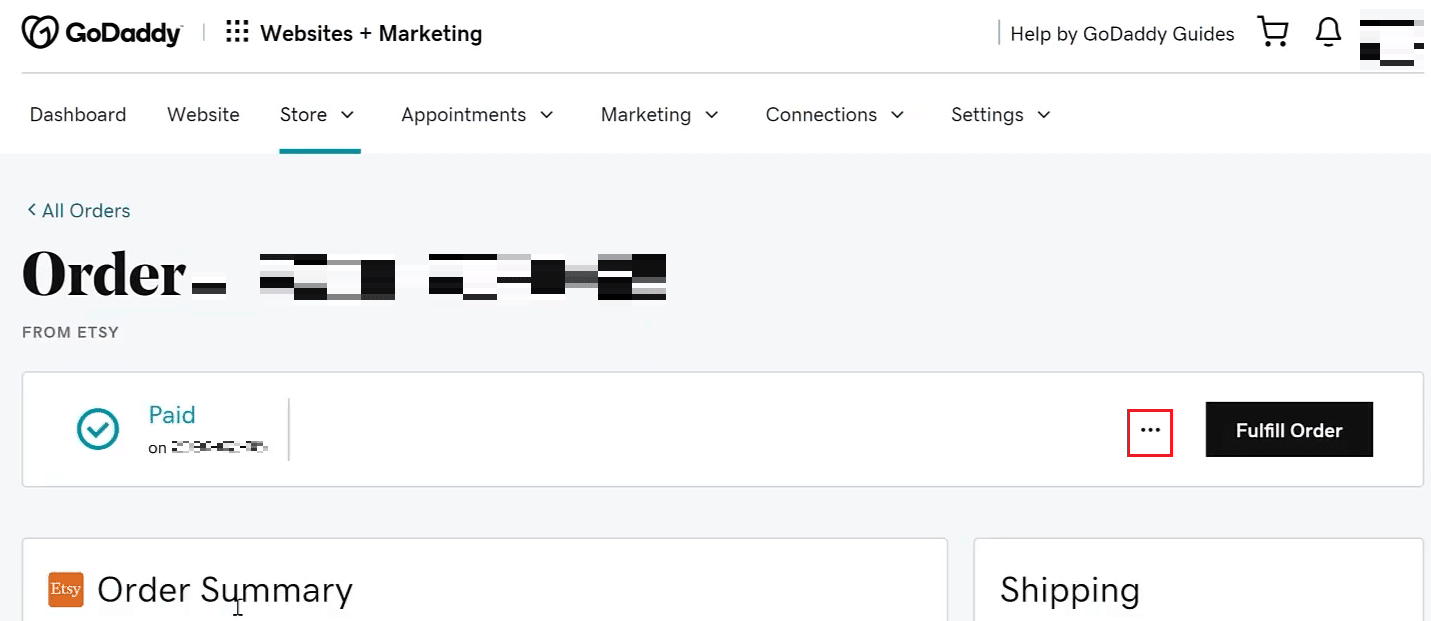The image size is (1431, 621).
Task: Switch to the Website tab
Action: (x=203, y=115)
